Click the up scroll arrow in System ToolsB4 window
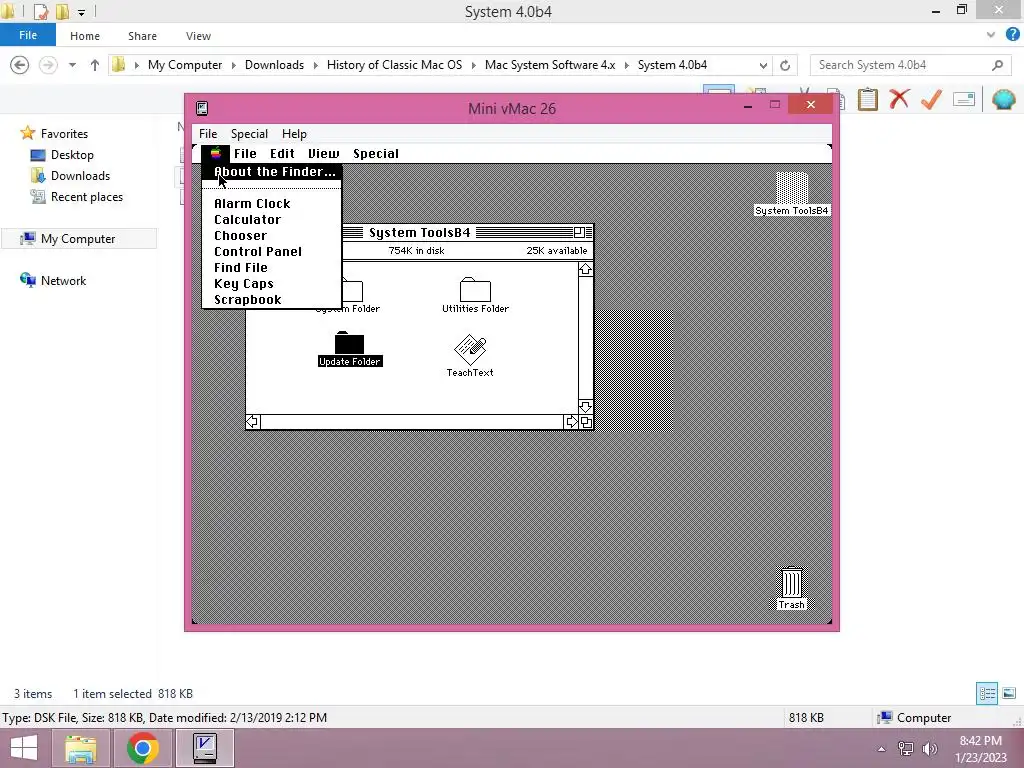The width and height of the screenshot is (1024, 768). (x=585, y=269)
